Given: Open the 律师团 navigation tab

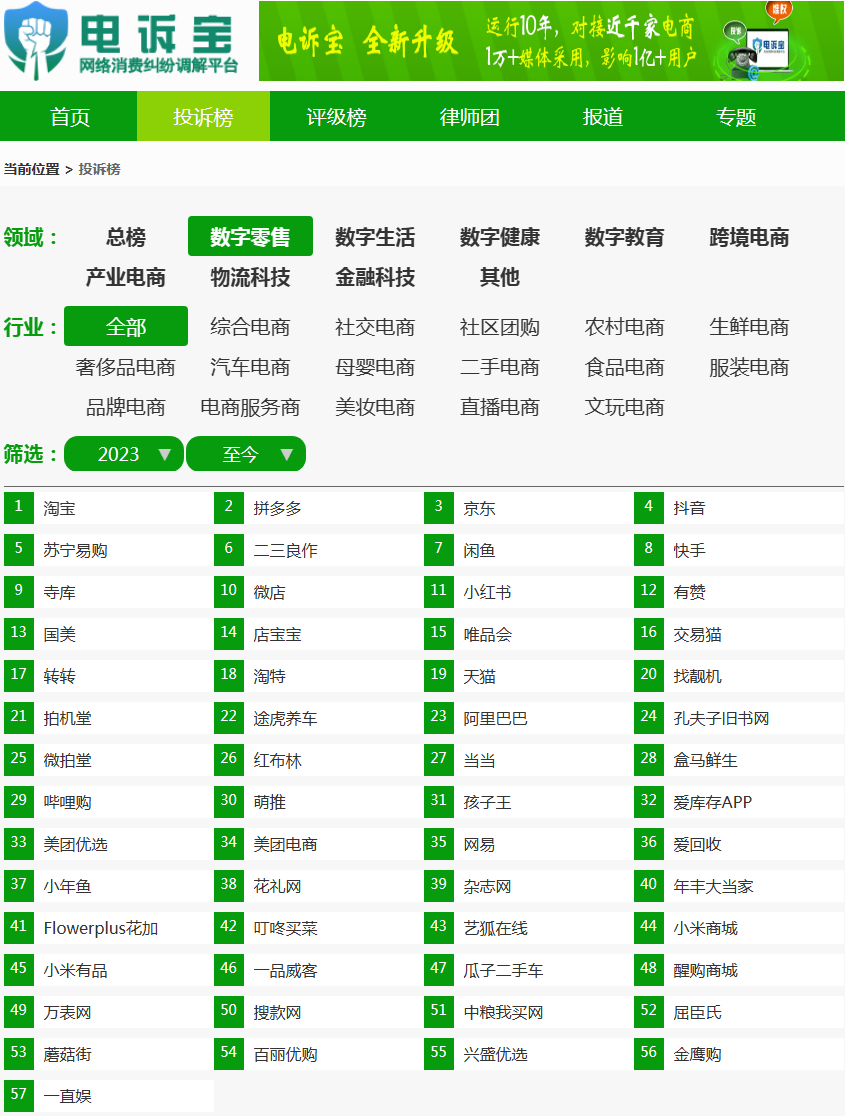Looking at the screenshot, I should pos(469,117).
